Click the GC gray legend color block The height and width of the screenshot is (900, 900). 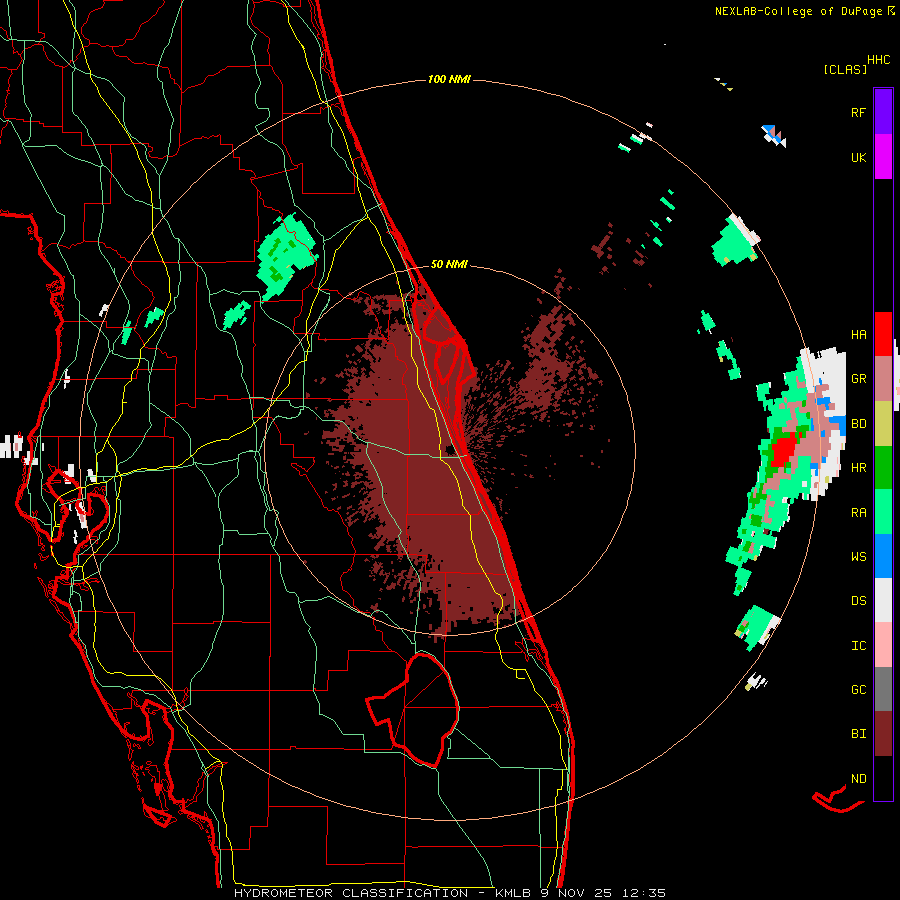pos(883,689)
